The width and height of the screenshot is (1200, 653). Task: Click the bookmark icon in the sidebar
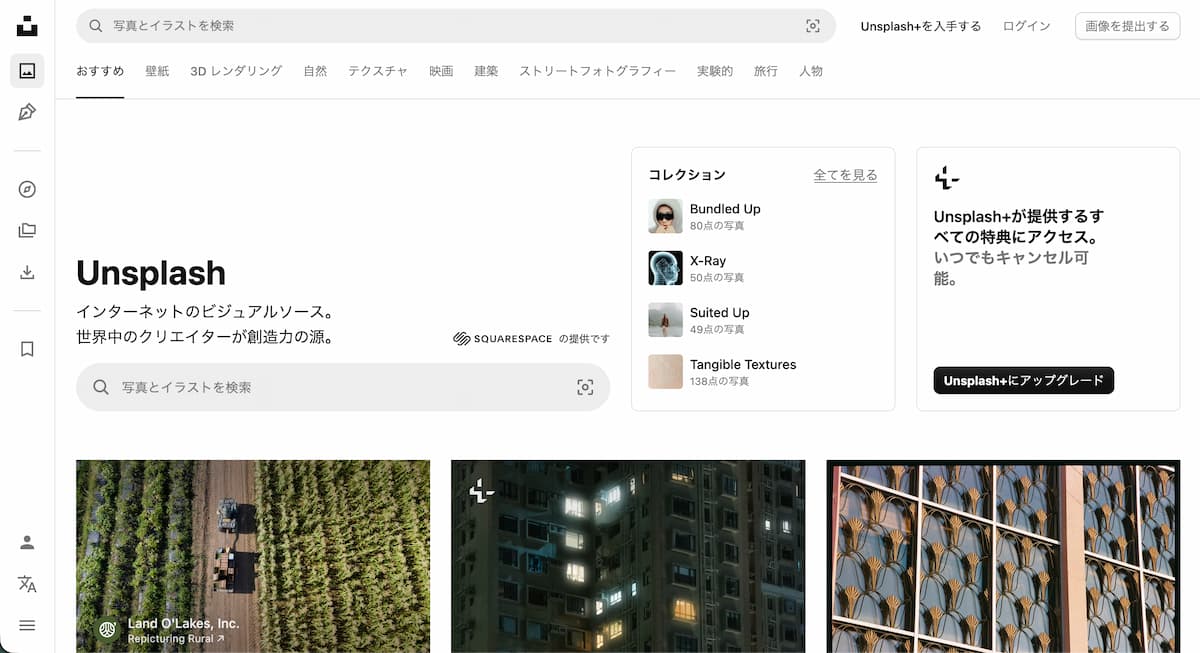(27, 348)
